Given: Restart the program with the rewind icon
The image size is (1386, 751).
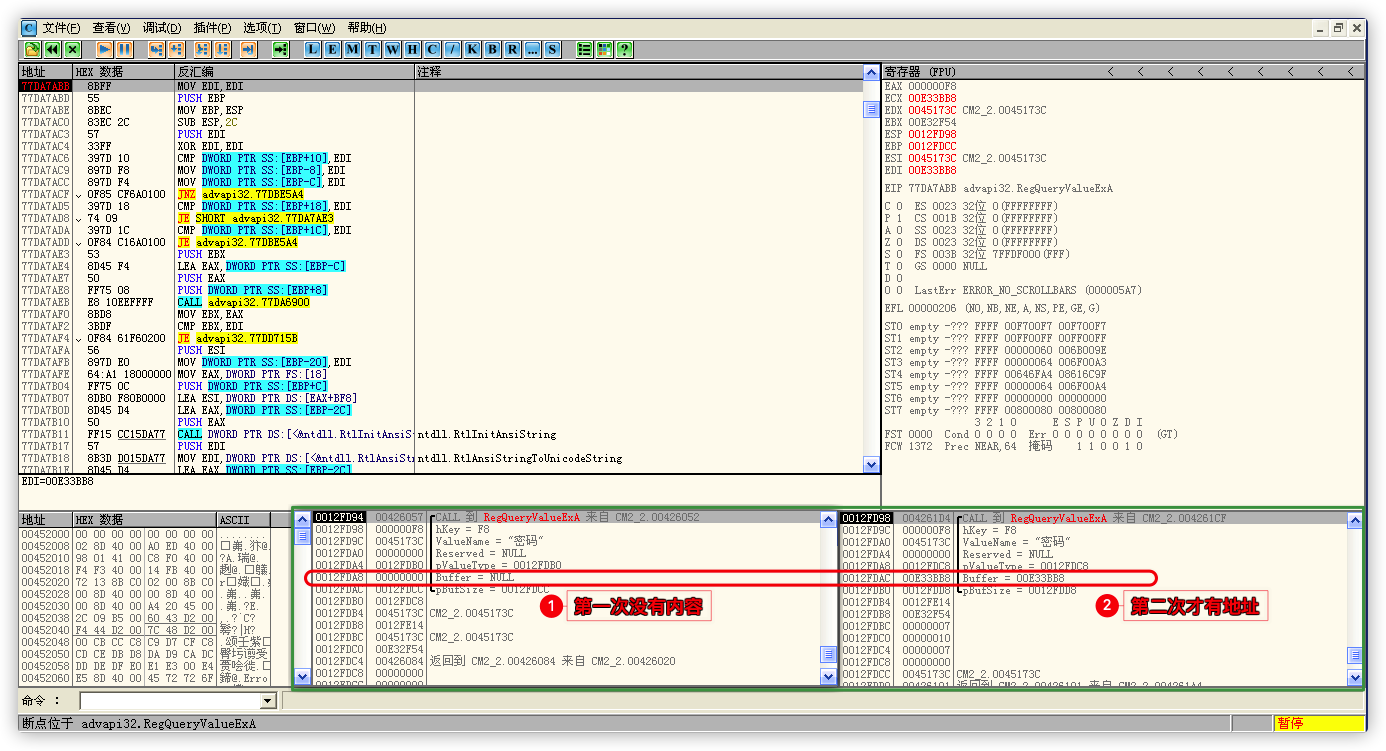Looking at the screenshot, I should [52, 49].
